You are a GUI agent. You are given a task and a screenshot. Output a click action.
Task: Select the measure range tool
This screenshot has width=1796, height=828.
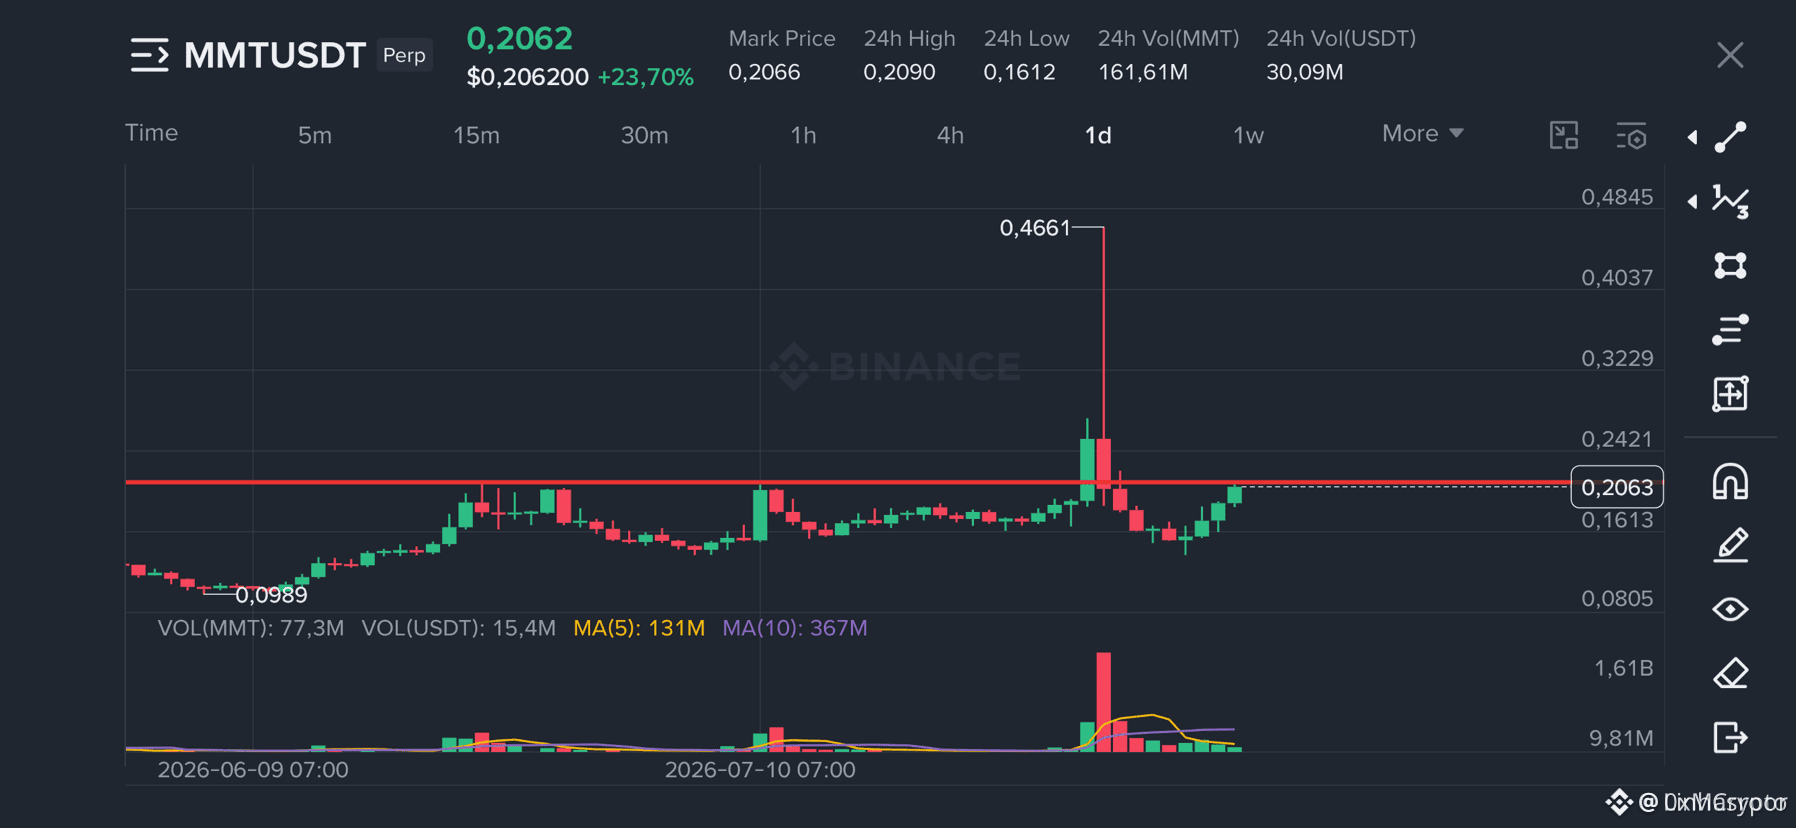pyautogui.click(x=1731, y=393)
